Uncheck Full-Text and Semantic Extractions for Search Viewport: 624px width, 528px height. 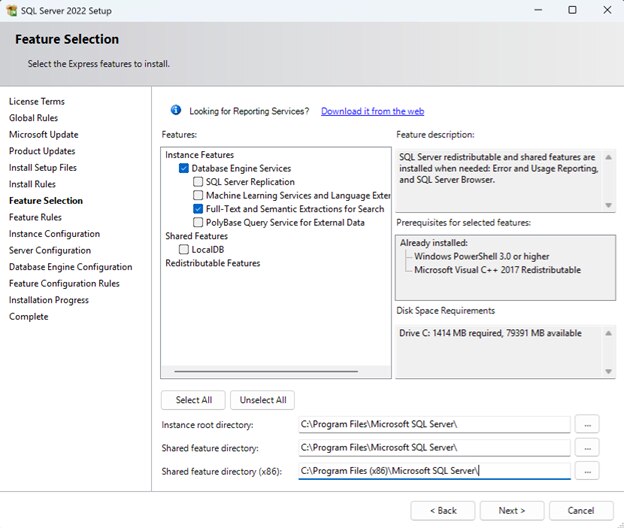pos(198,209)
